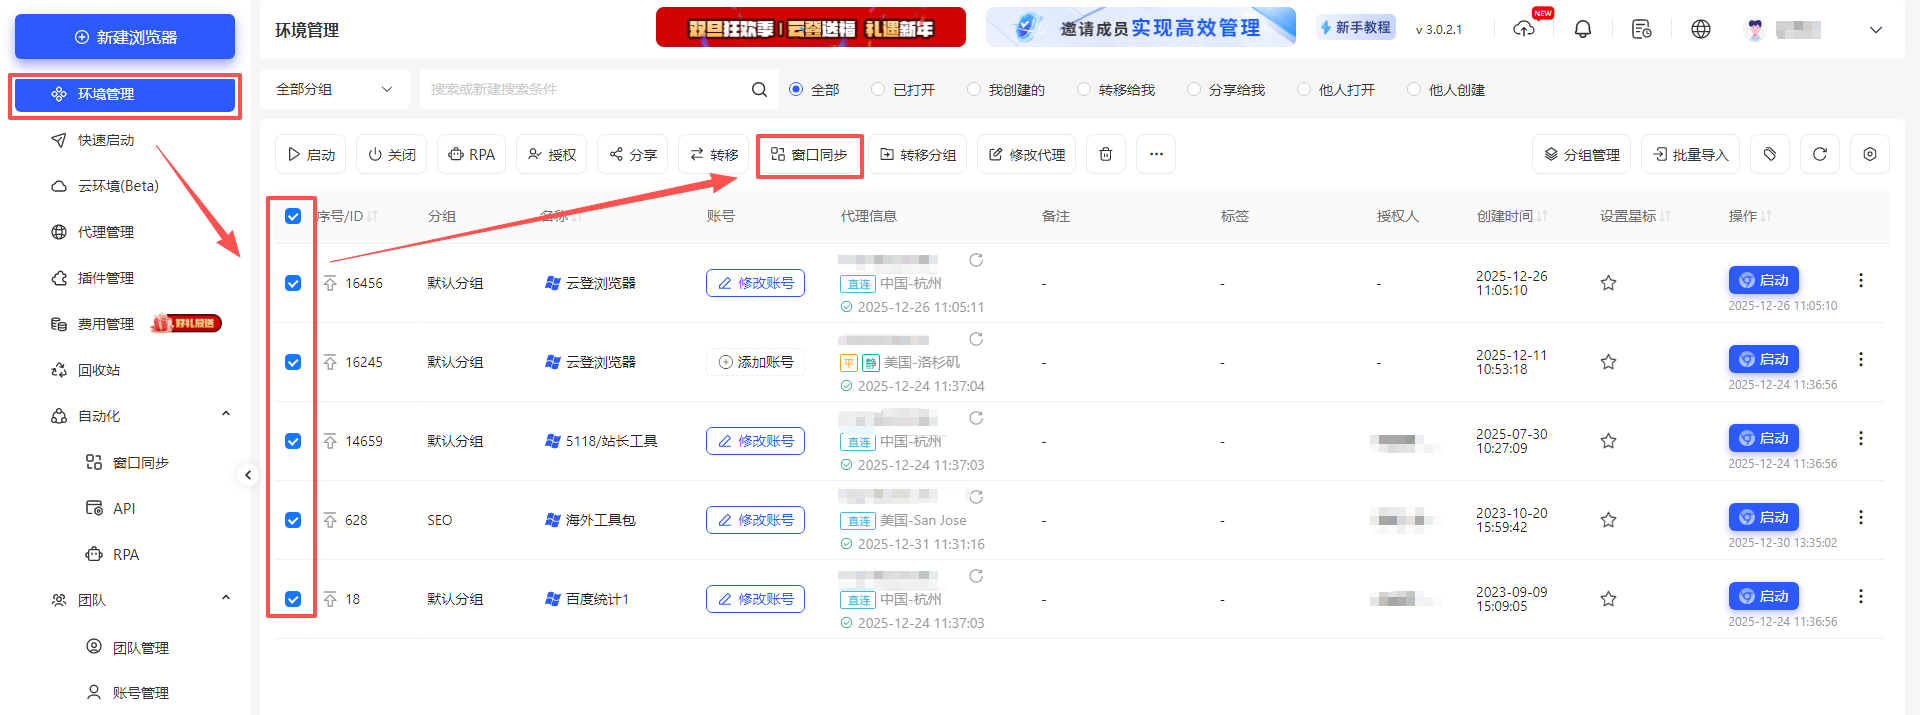Viewport: 1920px width, 715px height.
Task: Open notifications bell icon
Action: tap(1582, 29)
